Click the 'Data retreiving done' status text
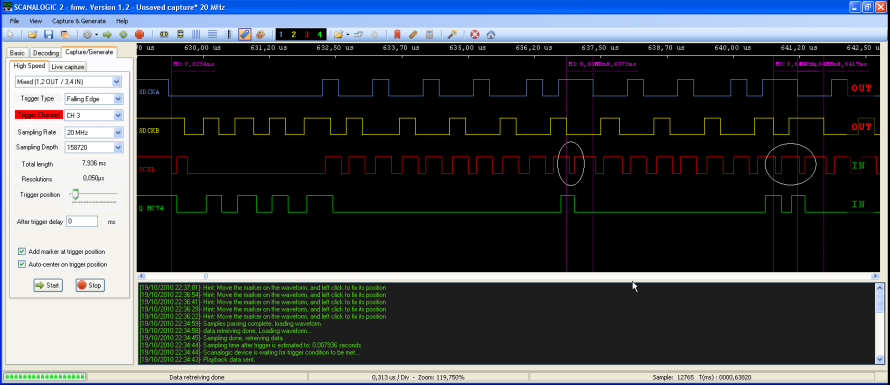 (x=197, y=377)
